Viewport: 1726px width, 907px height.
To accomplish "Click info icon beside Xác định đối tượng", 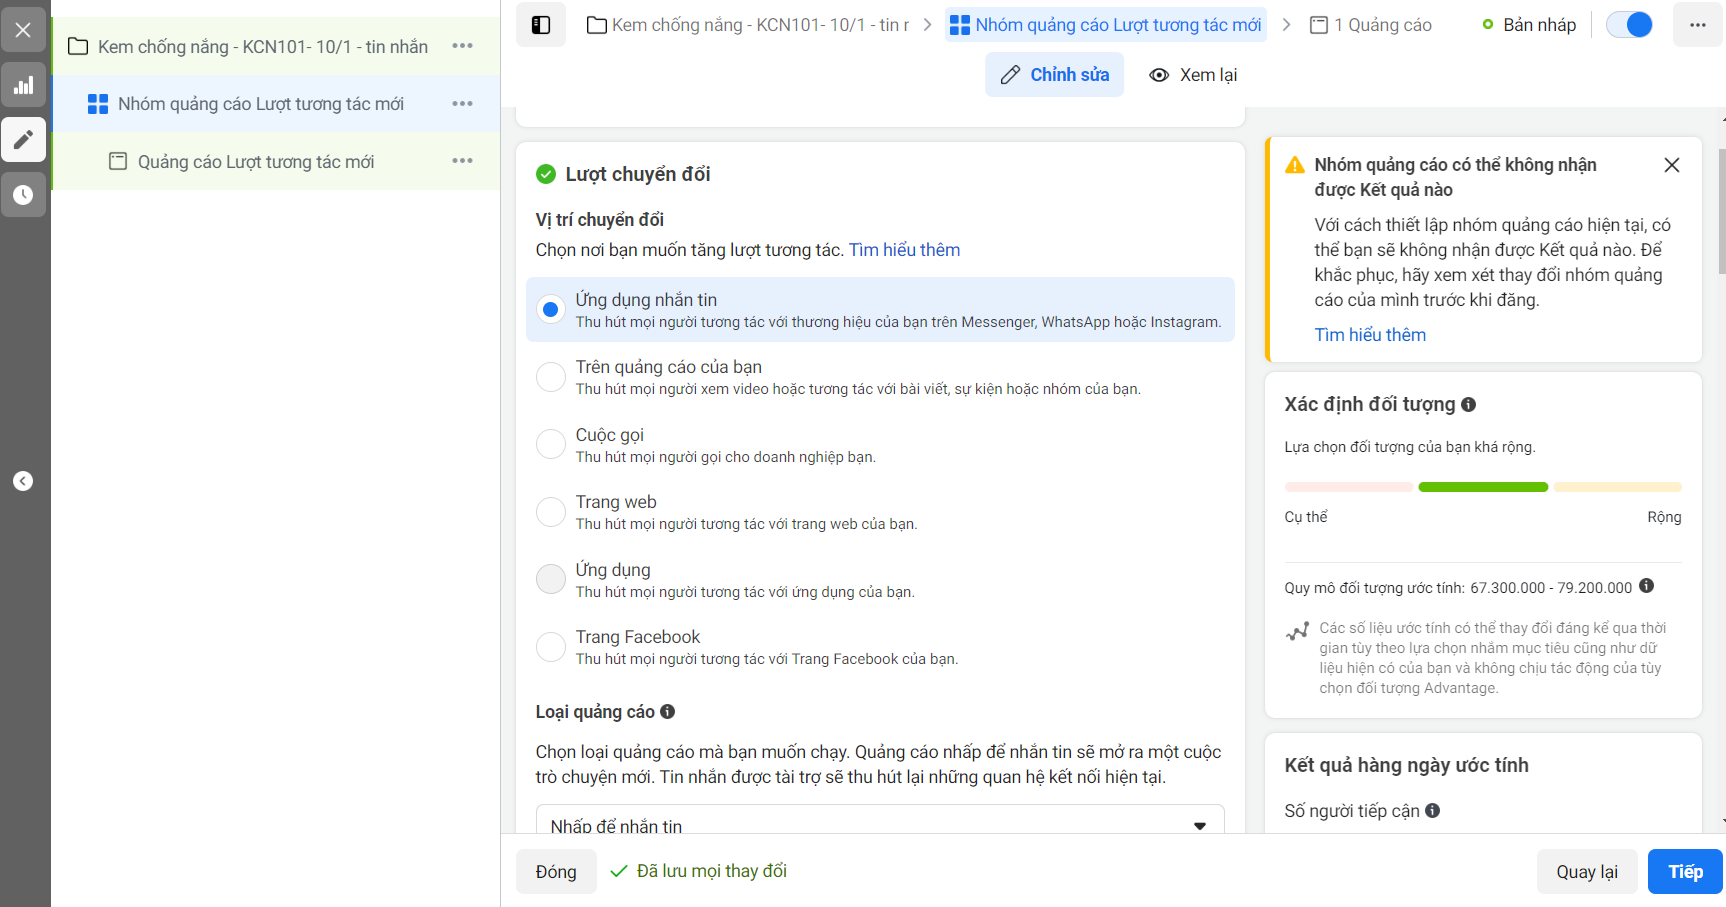I will coord(1468,405).
